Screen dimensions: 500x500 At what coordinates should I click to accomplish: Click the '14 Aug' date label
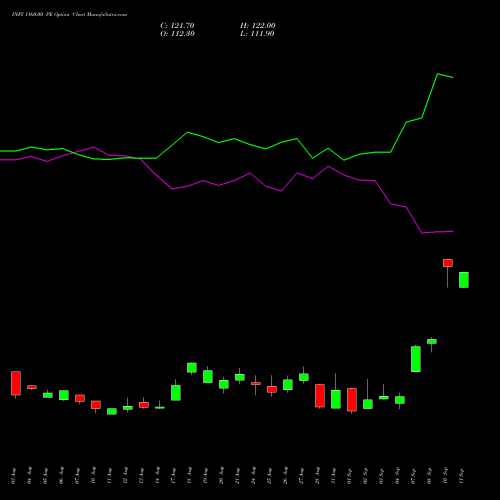158,476
